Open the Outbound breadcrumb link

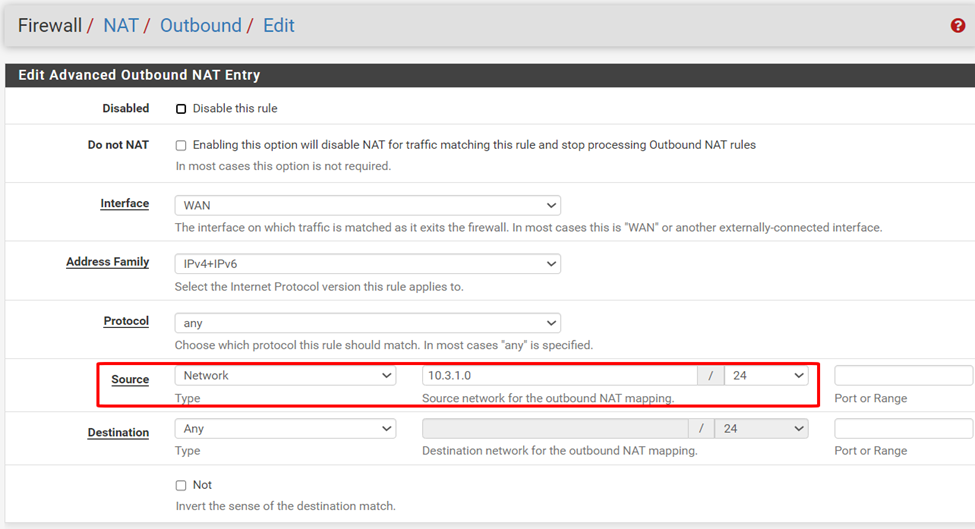(x=200, y=25)
